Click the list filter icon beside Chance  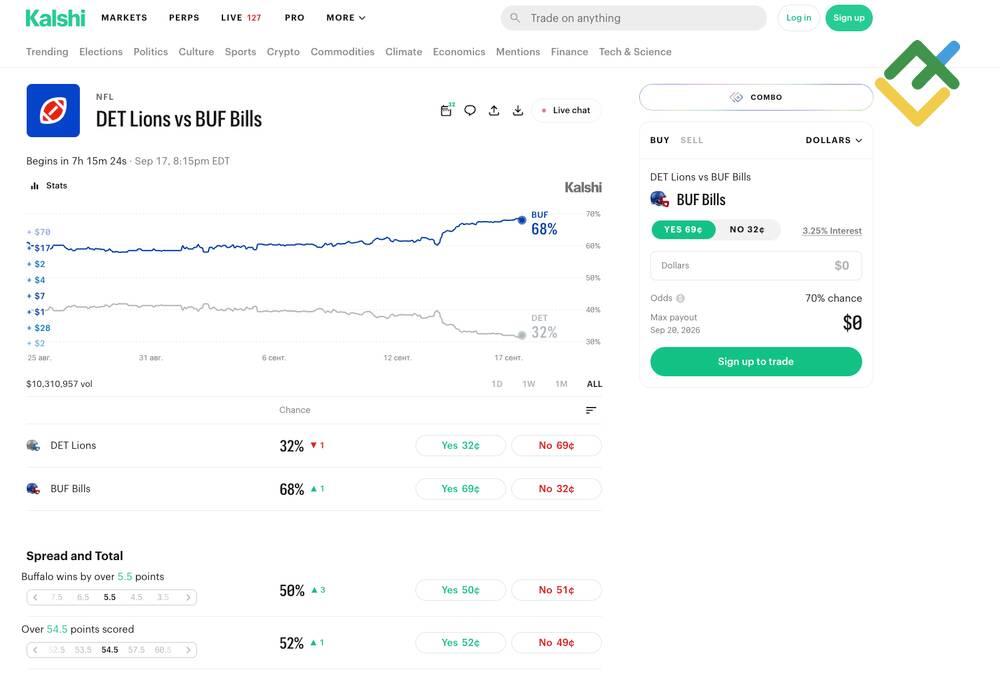point(591,410)
